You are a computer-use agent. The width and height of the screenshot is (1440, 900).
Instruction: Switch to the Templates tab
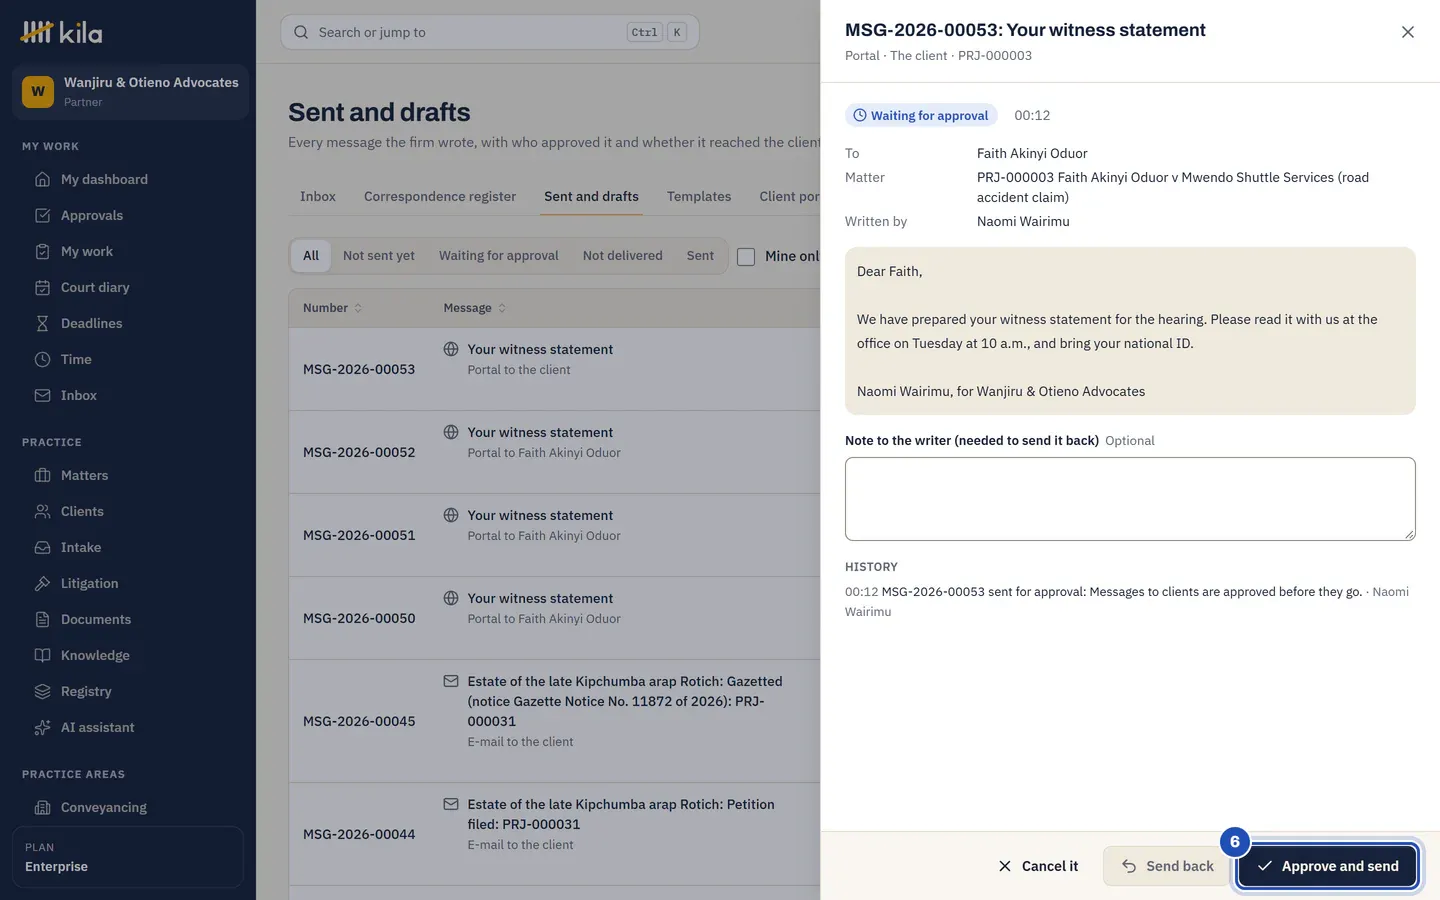click(x=699, y=196)
